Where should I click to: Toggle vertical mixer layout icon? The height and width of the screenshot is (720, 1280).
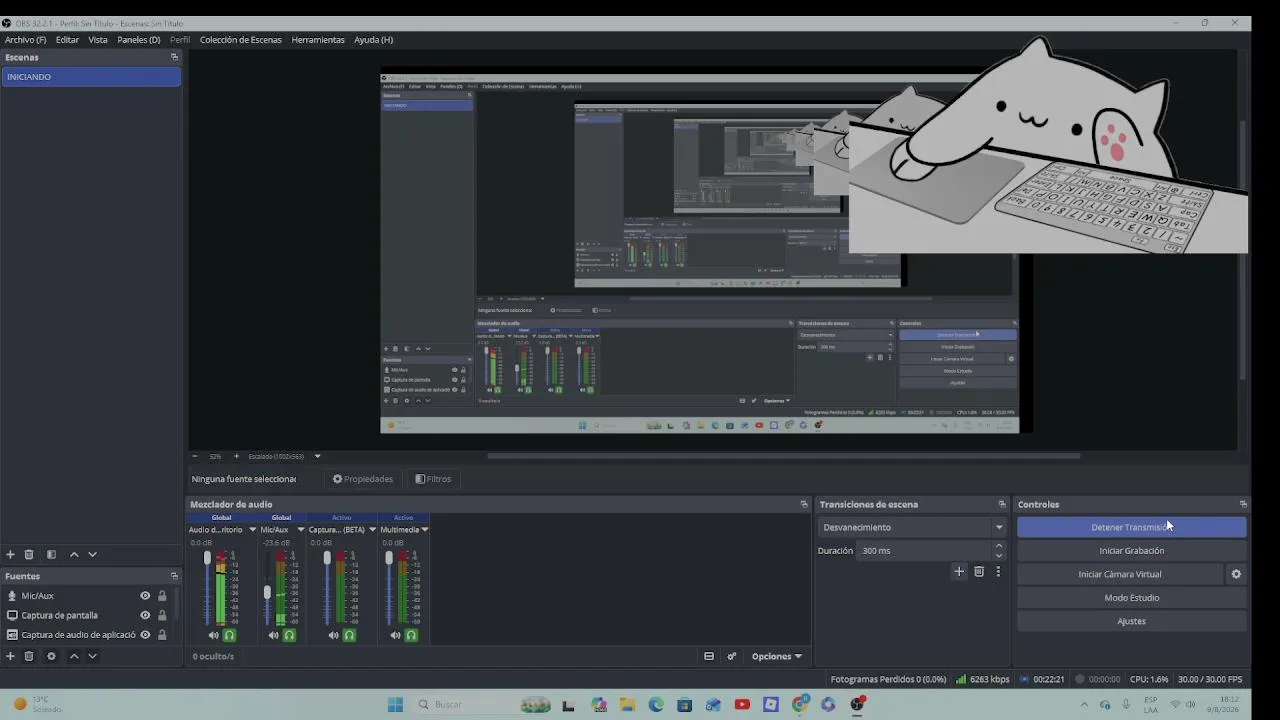709,656
